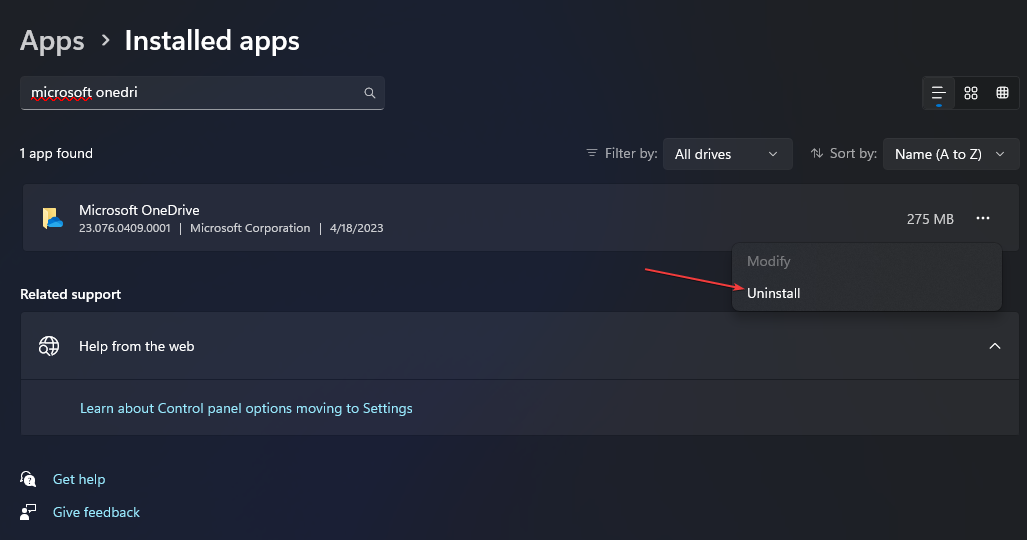This screenshot has width=1027, height=540.
Task: Go back to Apps via breadcrumb
Action: (x=53, y=41)
